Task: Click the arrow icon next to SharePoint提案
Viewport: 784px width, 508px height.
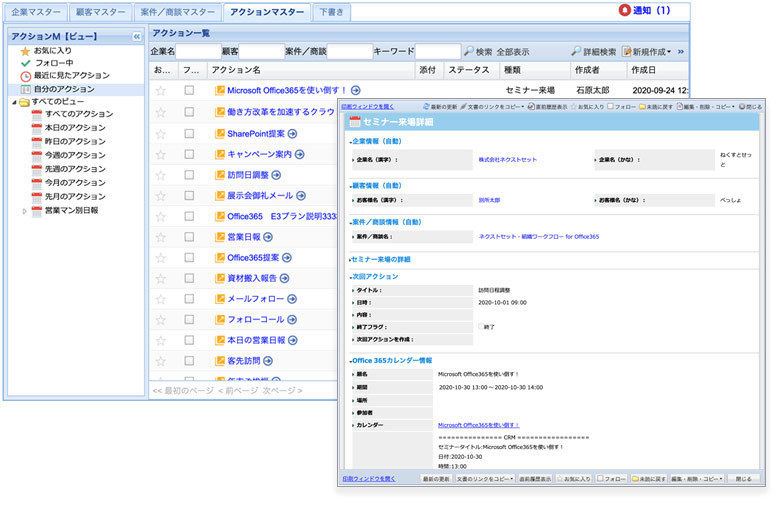Action: tap(292, 134)
